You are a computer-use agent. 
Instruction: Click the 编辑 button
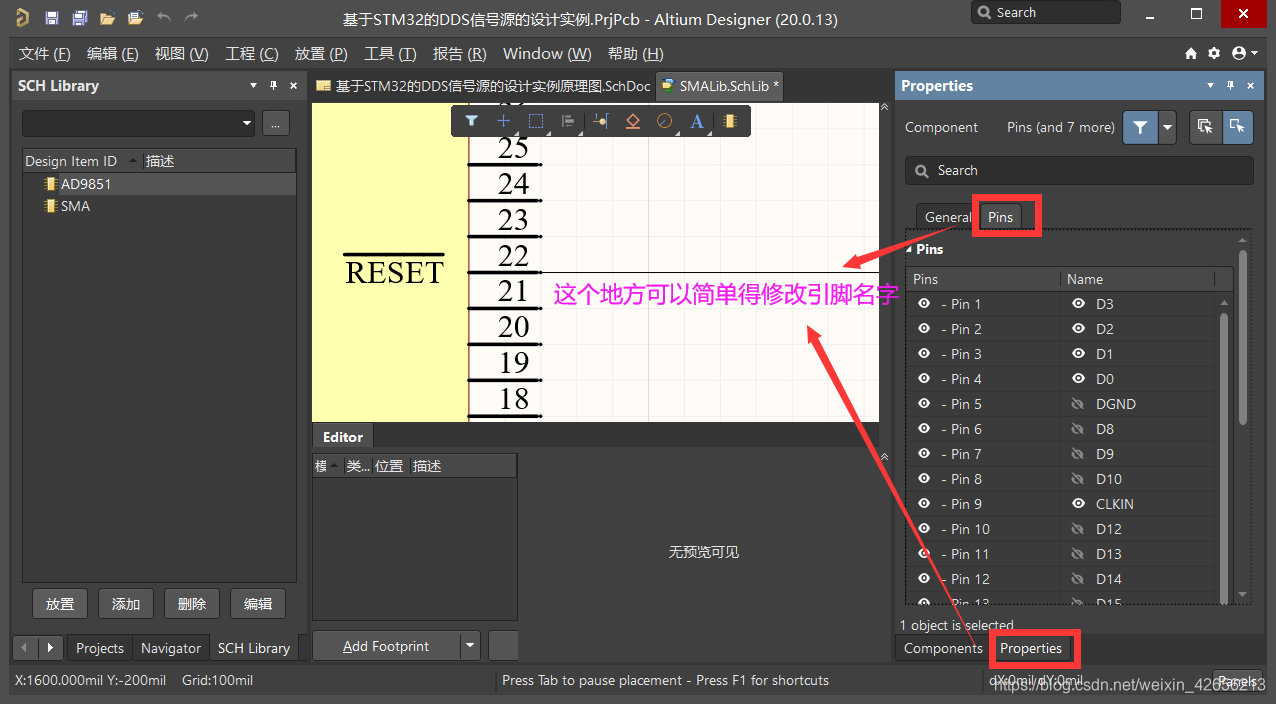(258, 604)
